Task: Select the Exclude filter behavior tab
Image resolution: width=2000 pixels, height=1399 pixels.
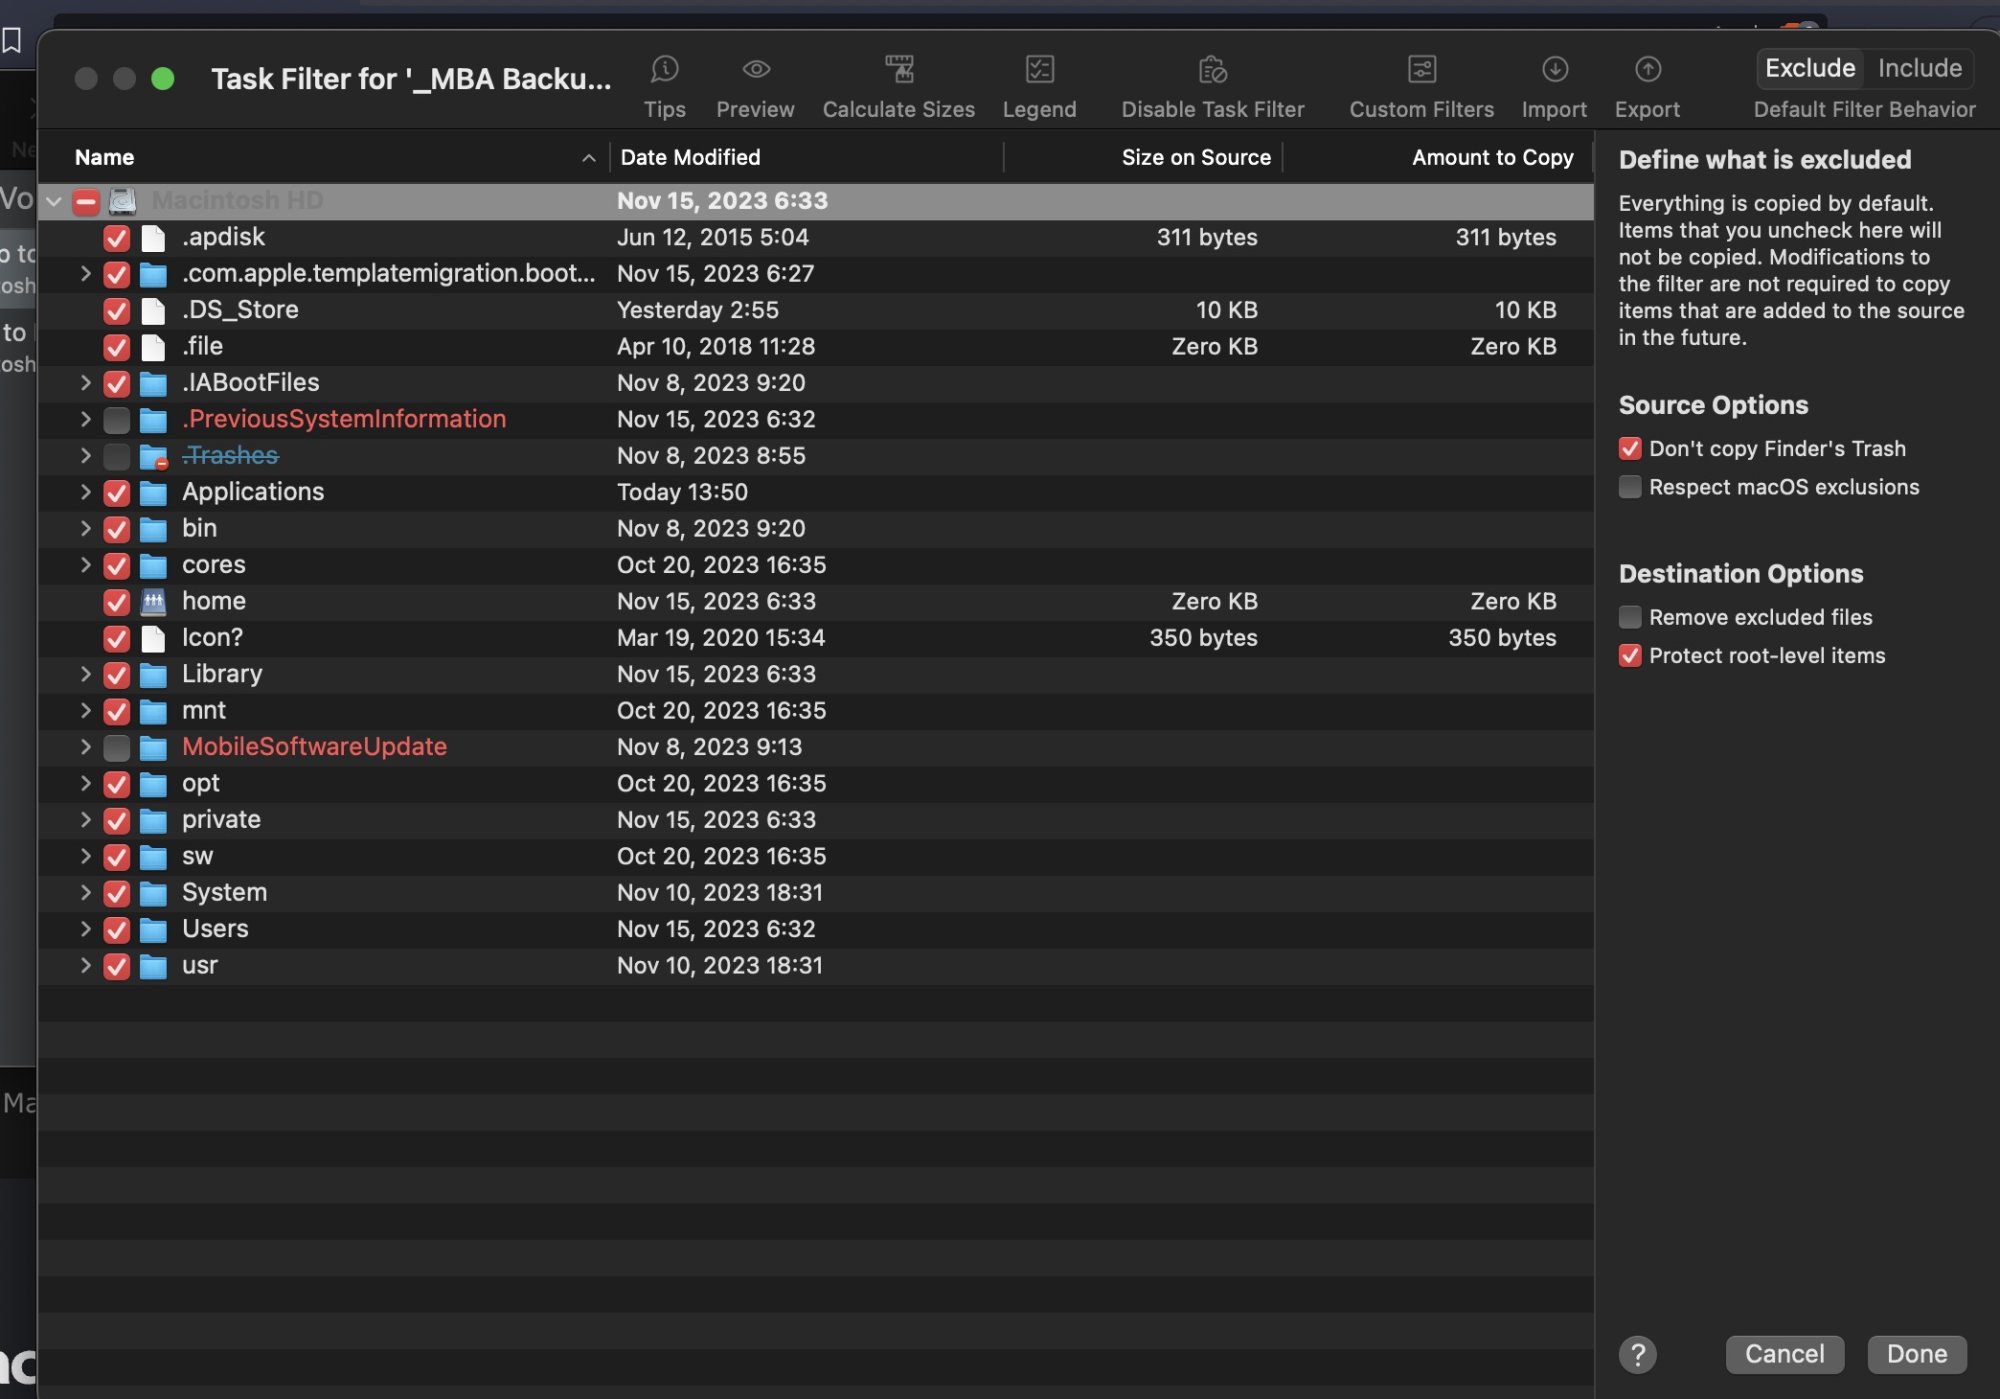Action: click(1809, 68)
